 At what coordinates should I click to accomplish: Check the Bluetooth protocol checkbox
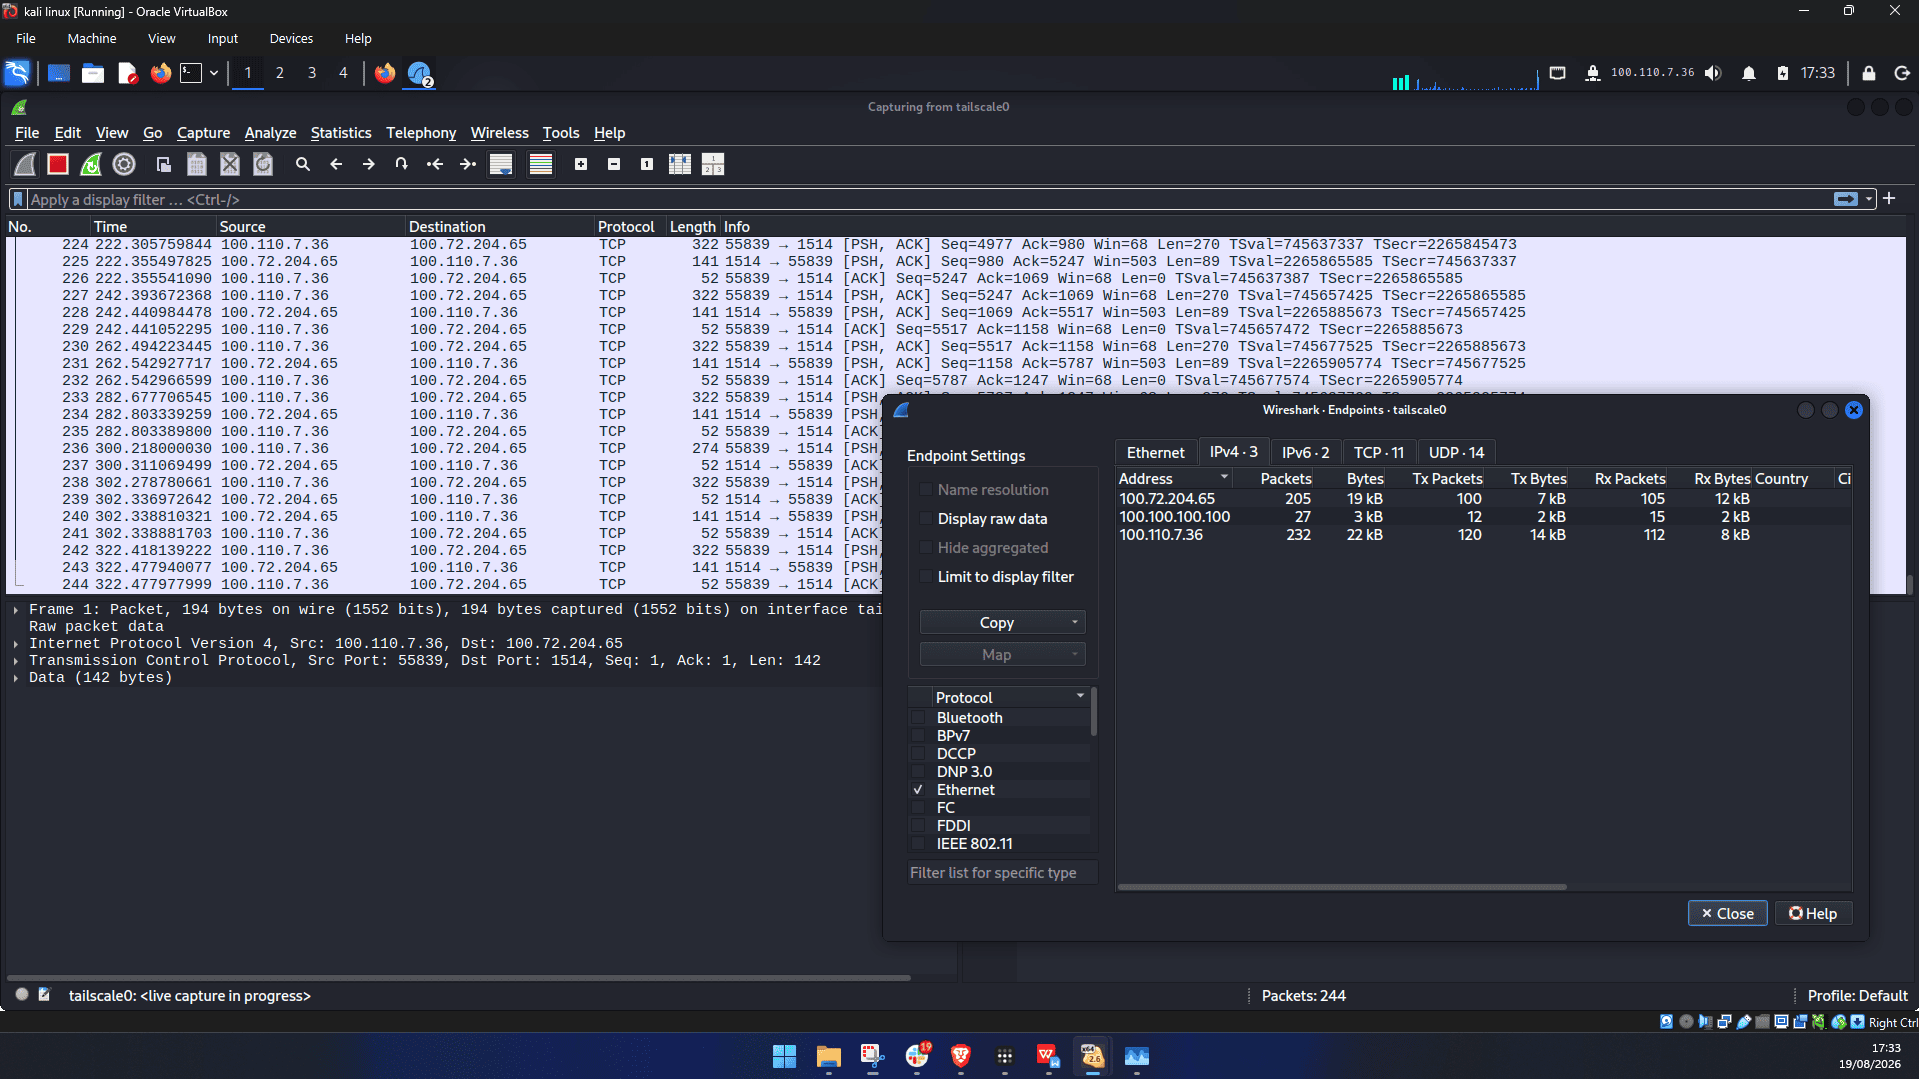tap(918, 718)
